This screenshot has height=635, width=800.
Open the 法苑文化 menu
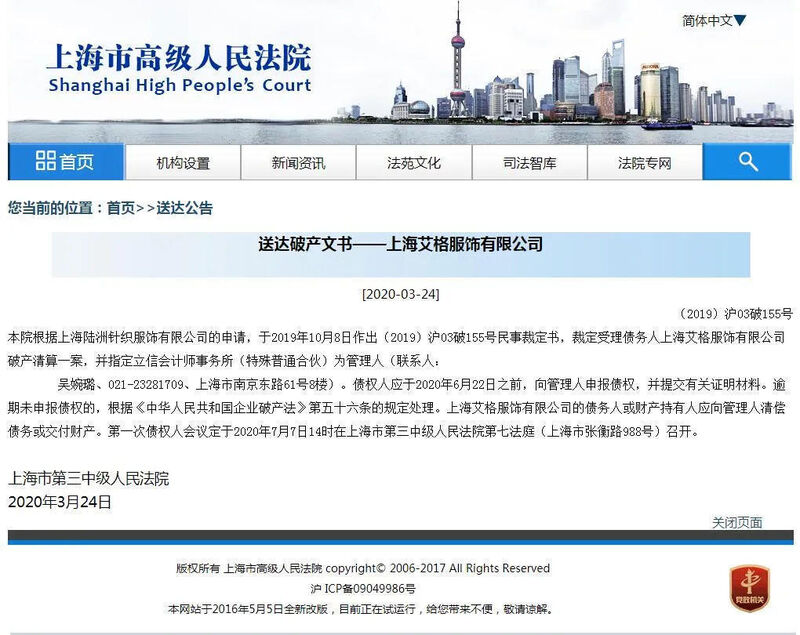[414, 163]
